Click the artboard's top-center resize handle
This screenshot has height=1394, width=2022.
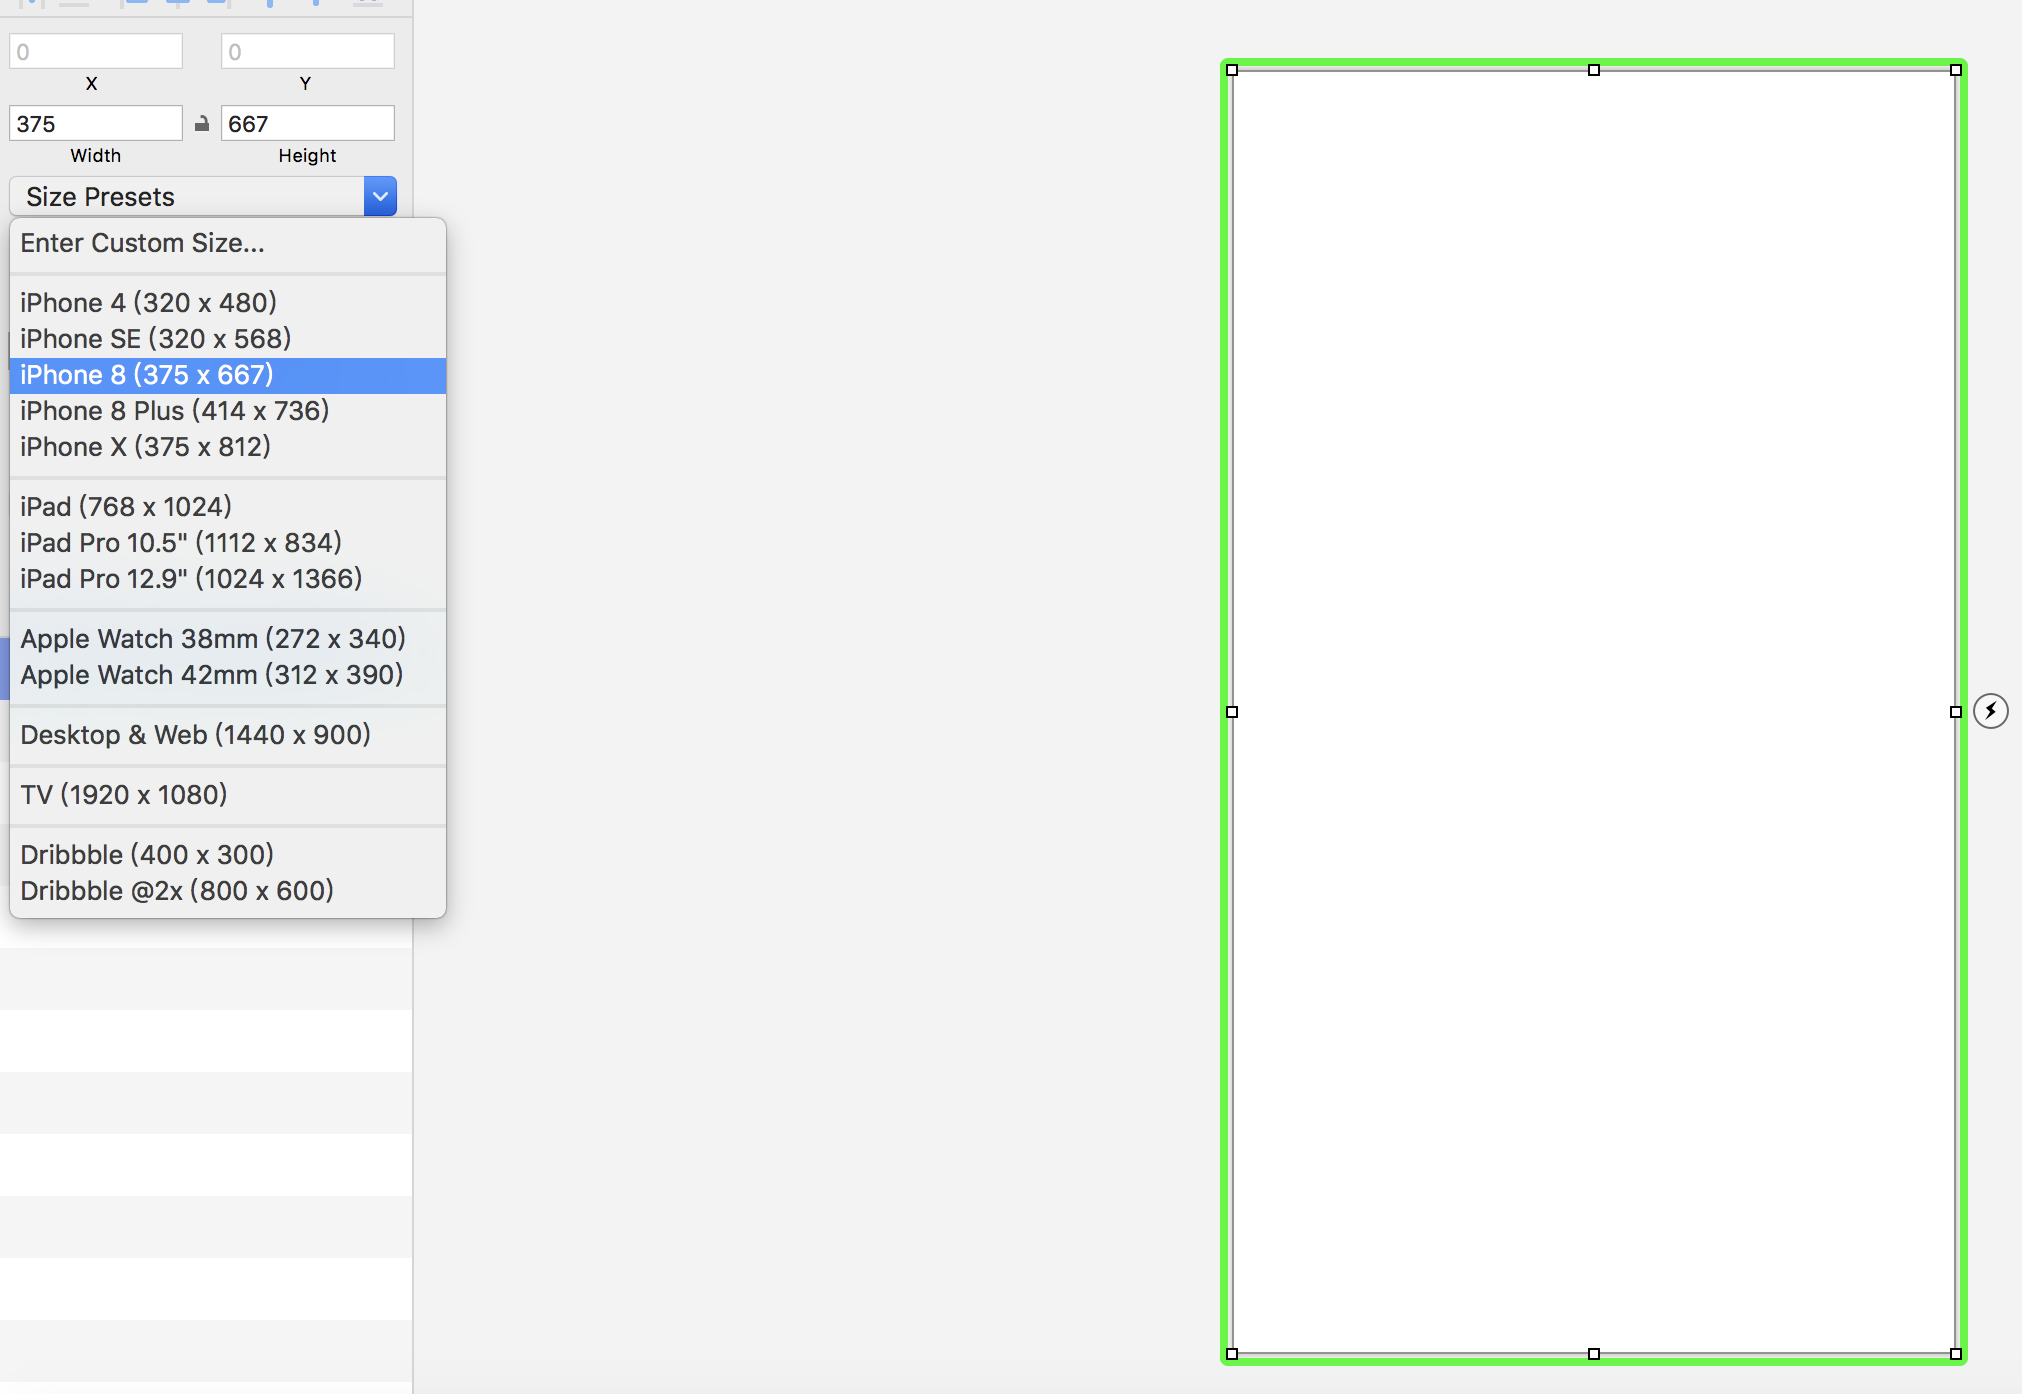(1594, 70)
